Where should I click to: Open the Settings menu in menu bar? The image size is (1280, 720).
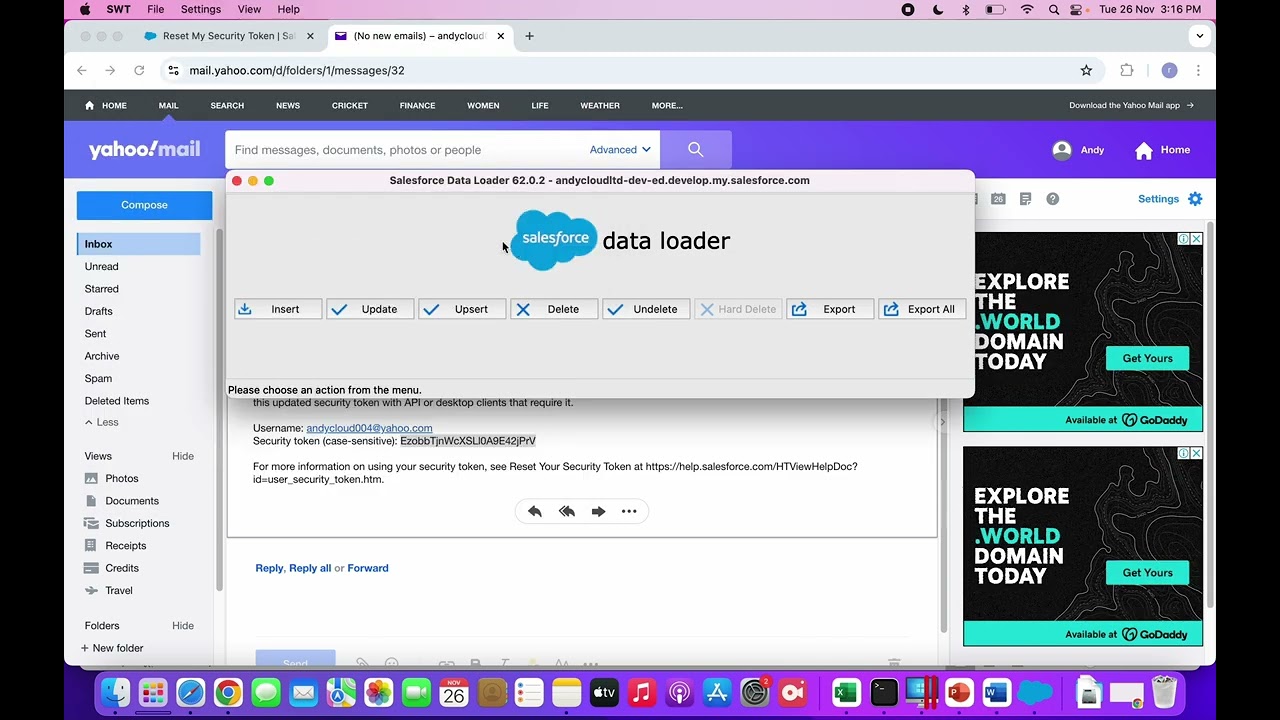201,9
